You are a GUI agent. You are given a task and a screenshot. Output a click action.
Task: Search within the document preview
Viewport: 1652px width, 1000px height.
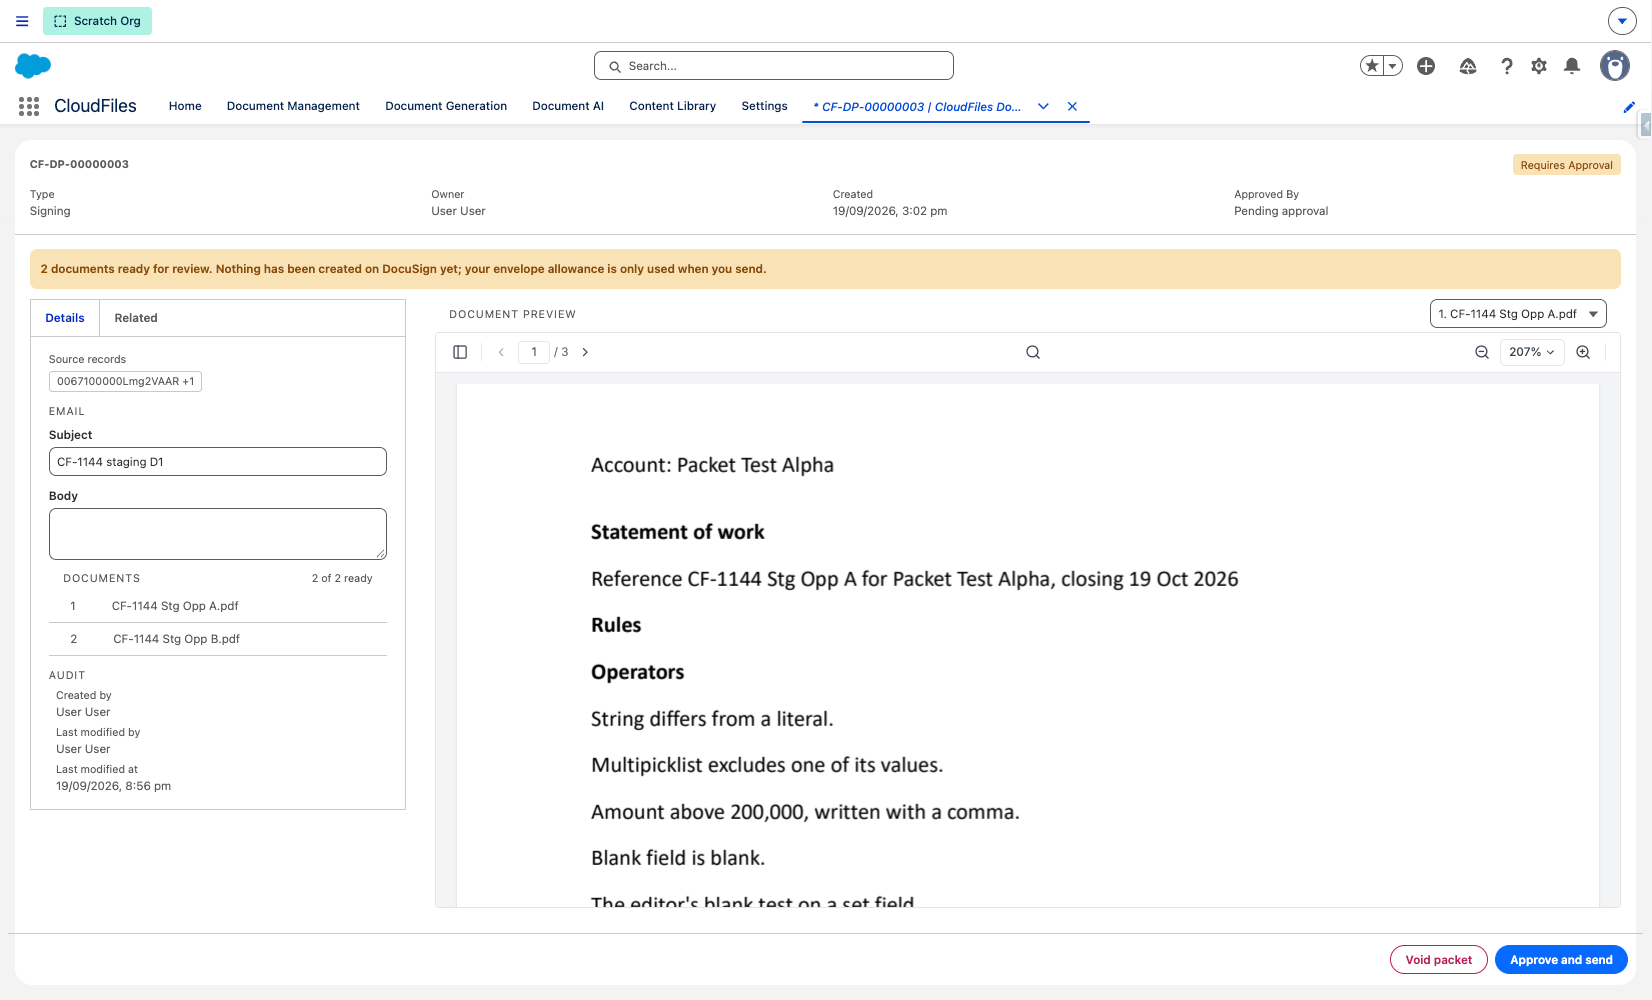1033,352
